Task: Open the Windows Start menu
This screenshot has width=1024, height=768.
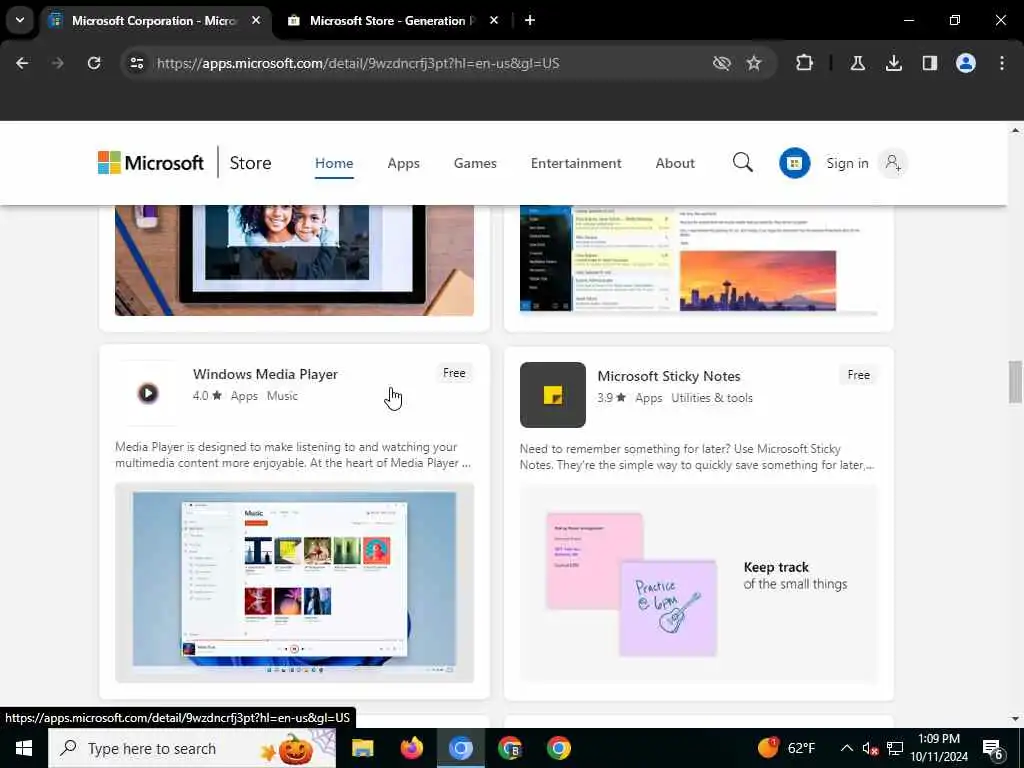Action: tap(24, 748)
